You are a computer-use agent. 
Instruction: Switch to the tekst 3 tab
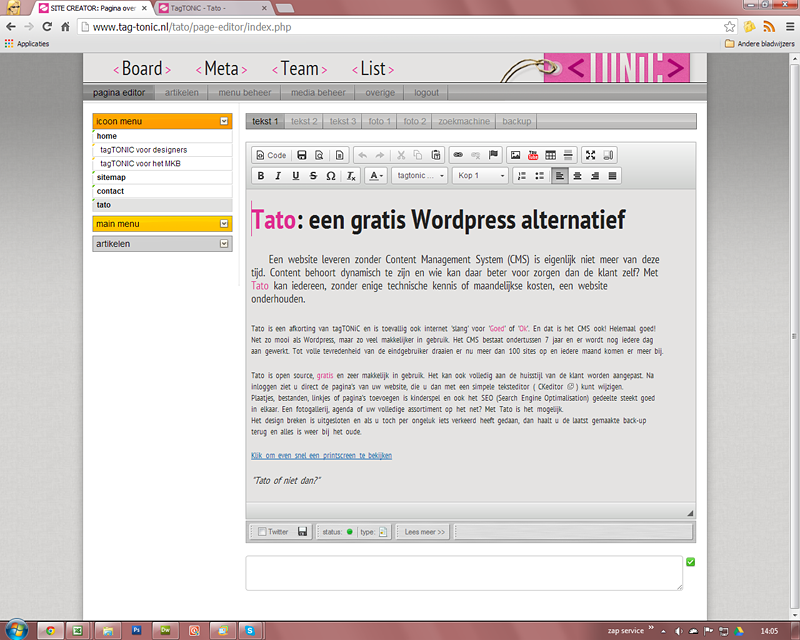(343, 121)
